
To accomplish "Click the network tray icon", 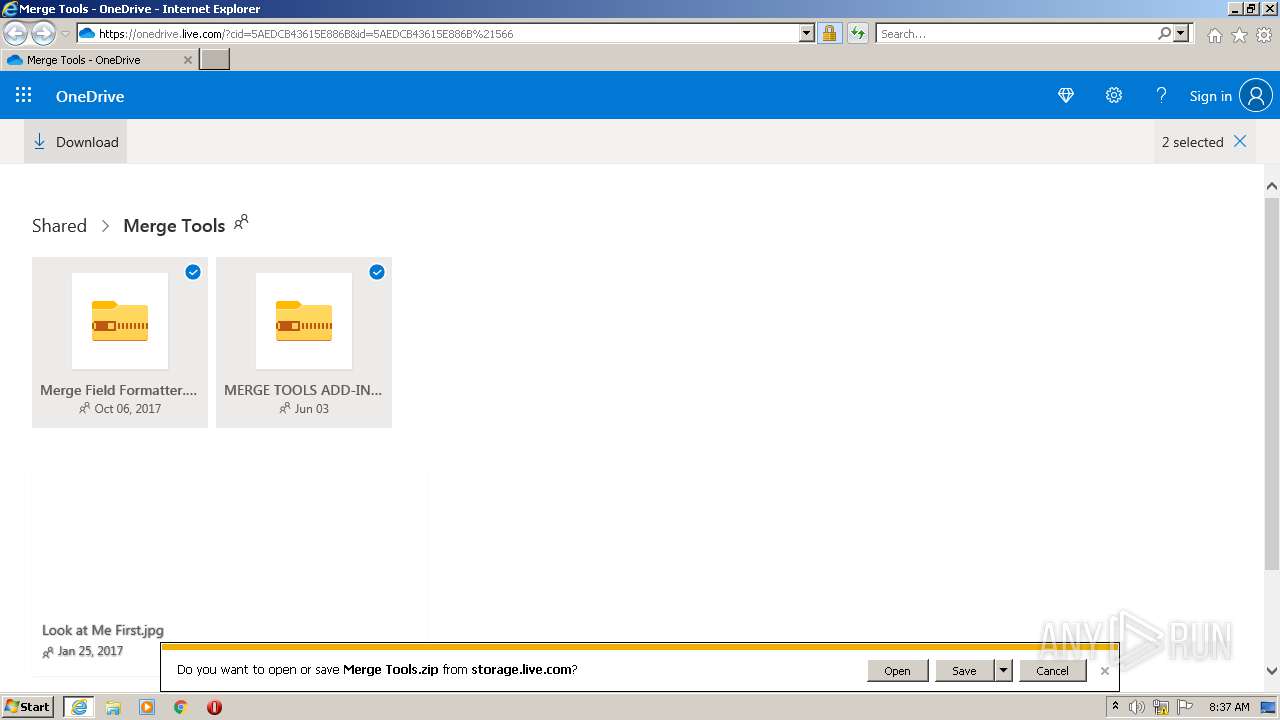I will (1161, 707).
